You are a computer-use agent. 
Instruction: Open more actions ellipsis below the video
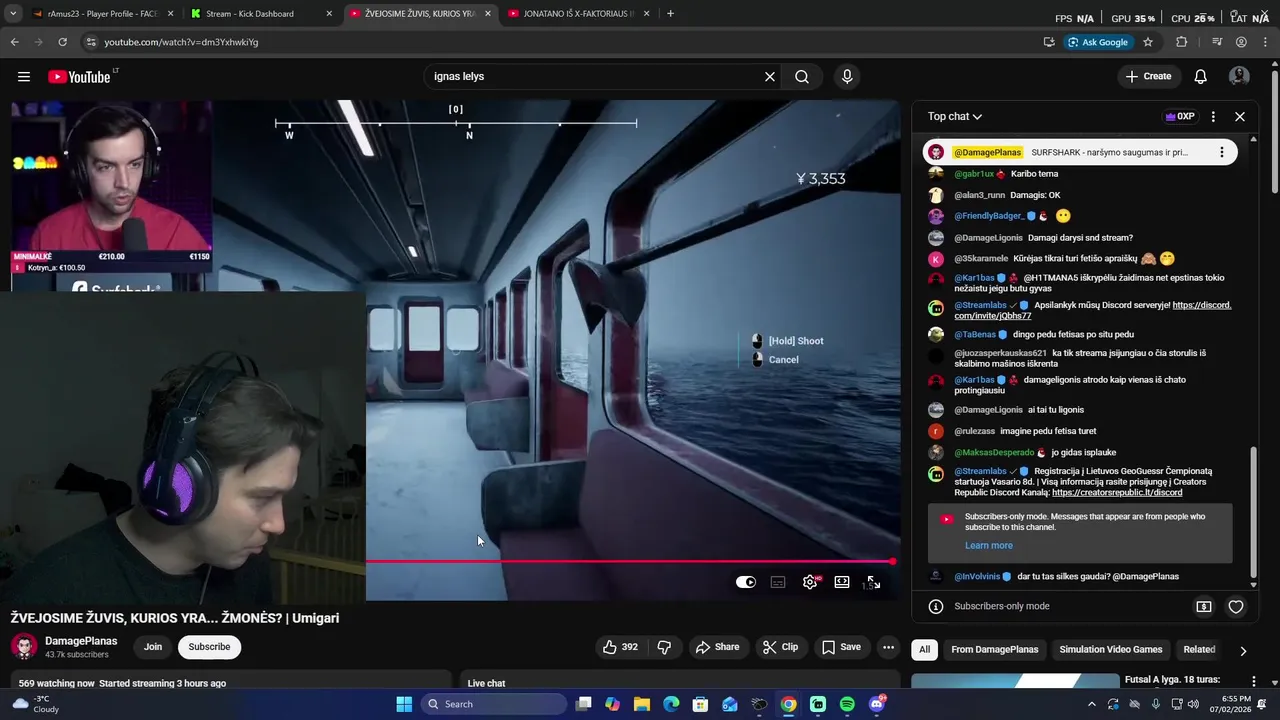(x=888, y=647)
